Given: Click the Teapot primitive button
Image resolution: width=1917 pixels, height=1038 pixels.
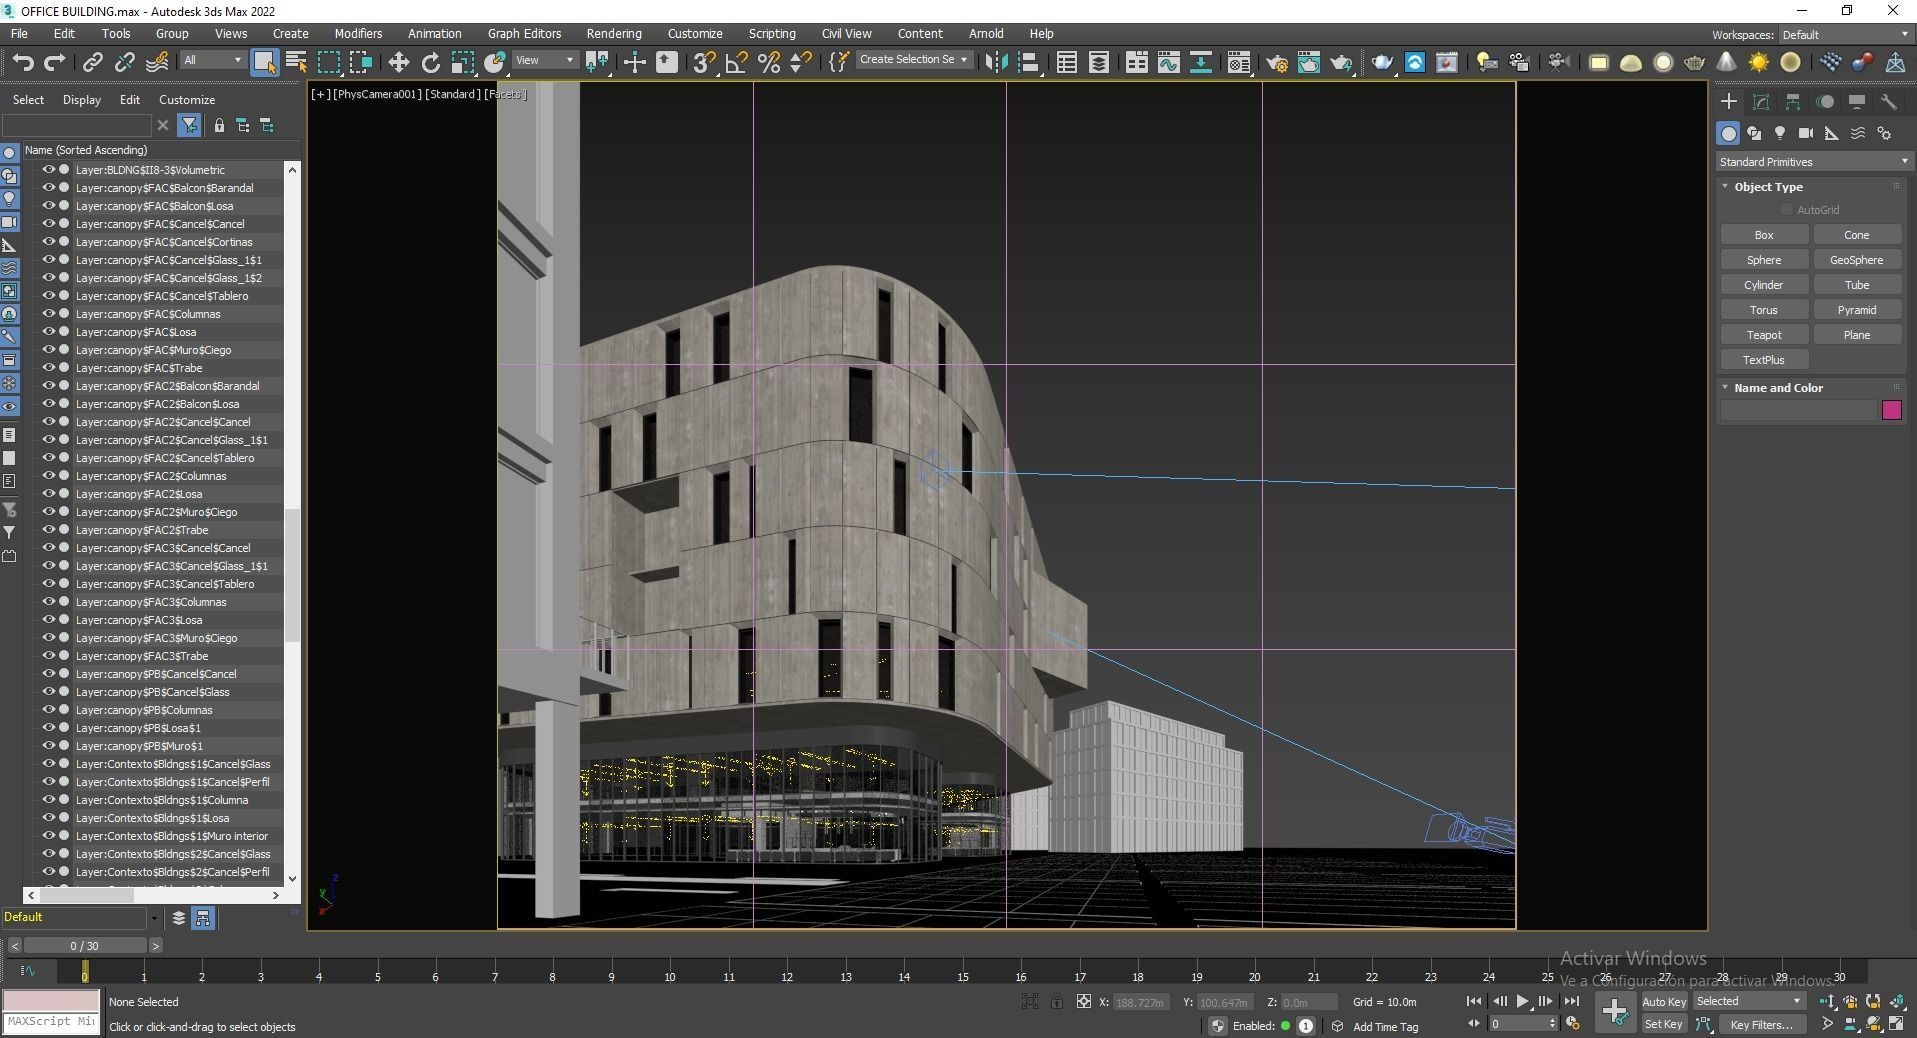Looking at the screenshot, I should click(1764, 335).
